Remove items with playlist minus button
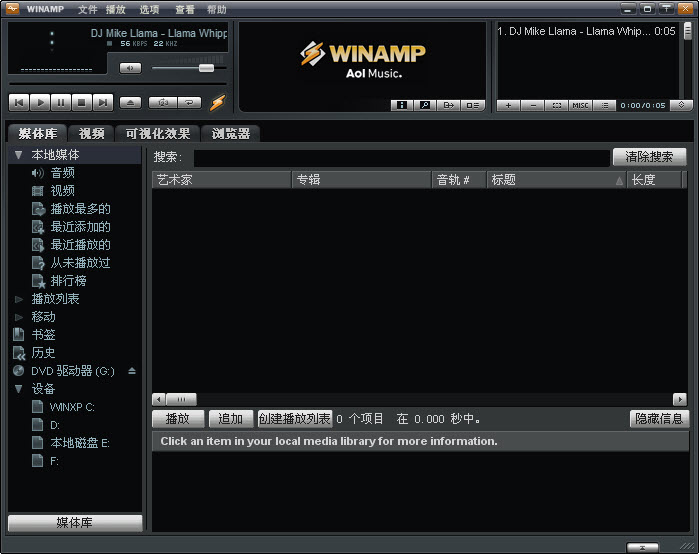 pos(533,106)
